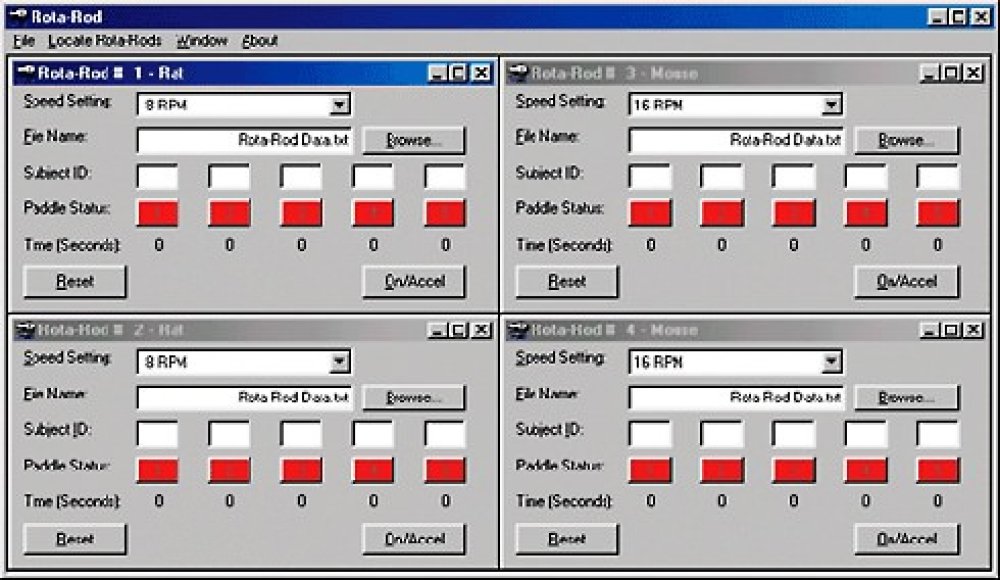Select the first Subject ID box in Rota-Rod 1 - Rat

pos(158,175)
